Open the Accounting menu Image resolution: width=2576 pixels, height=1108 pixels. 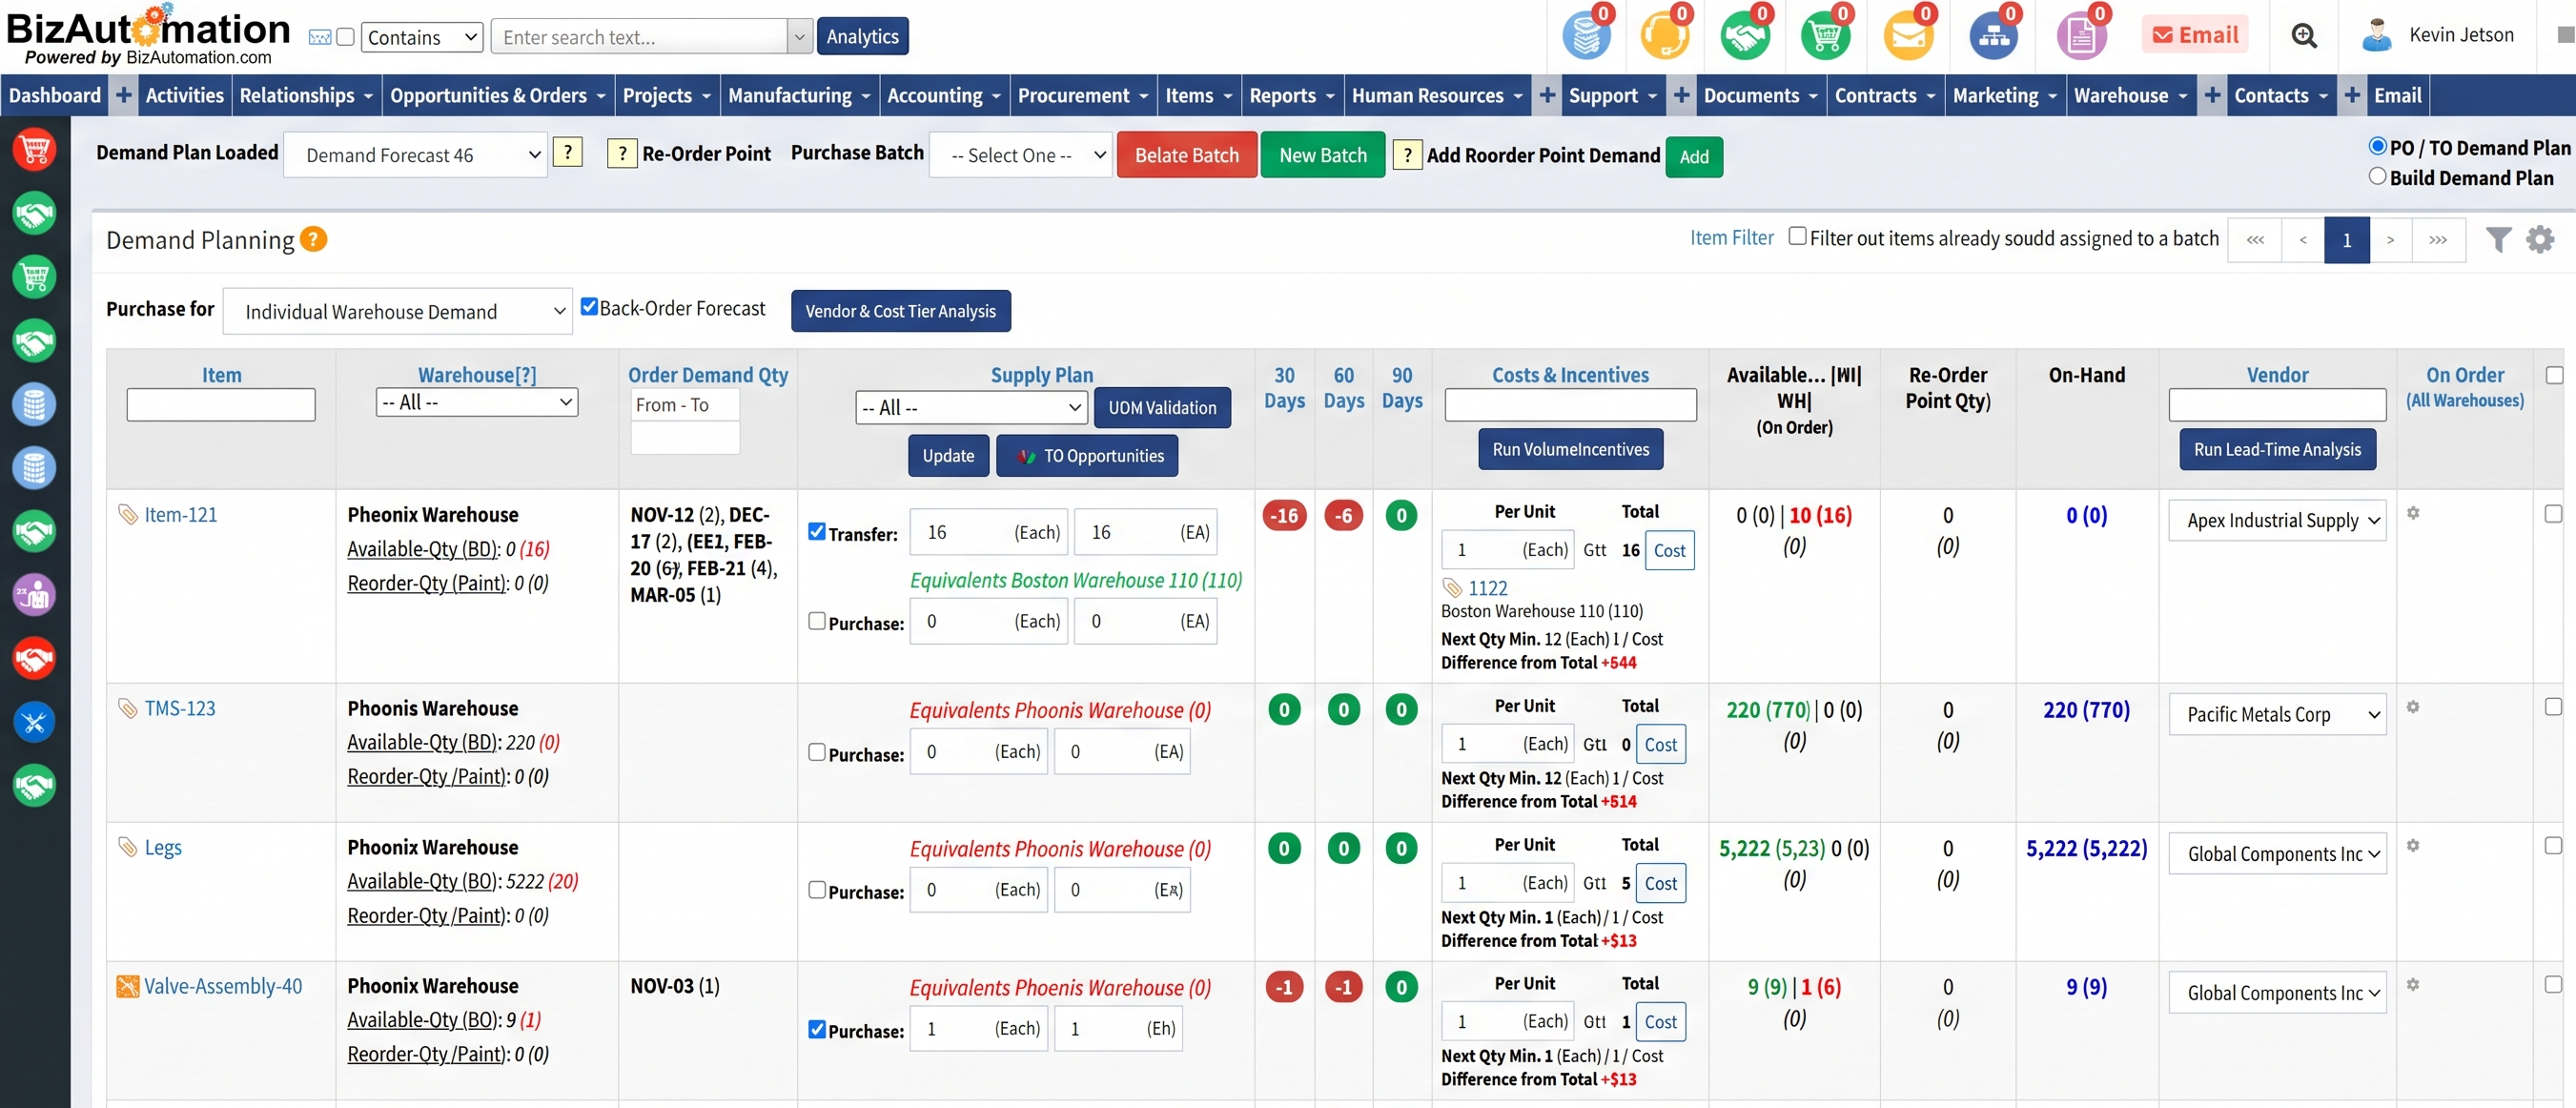pyautogui.click(x=943, y=95)
